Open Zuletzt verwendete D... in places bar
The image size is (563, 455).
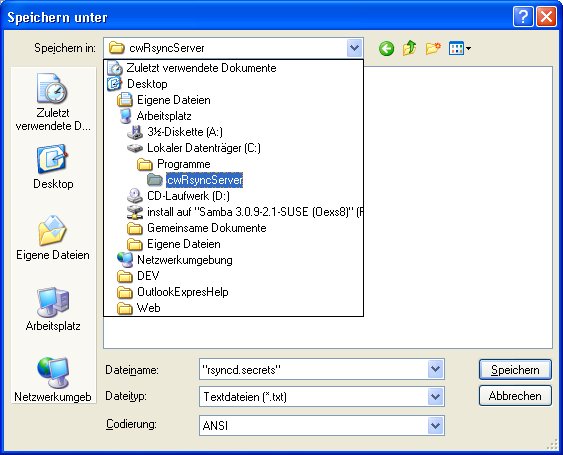coord(53,102)
